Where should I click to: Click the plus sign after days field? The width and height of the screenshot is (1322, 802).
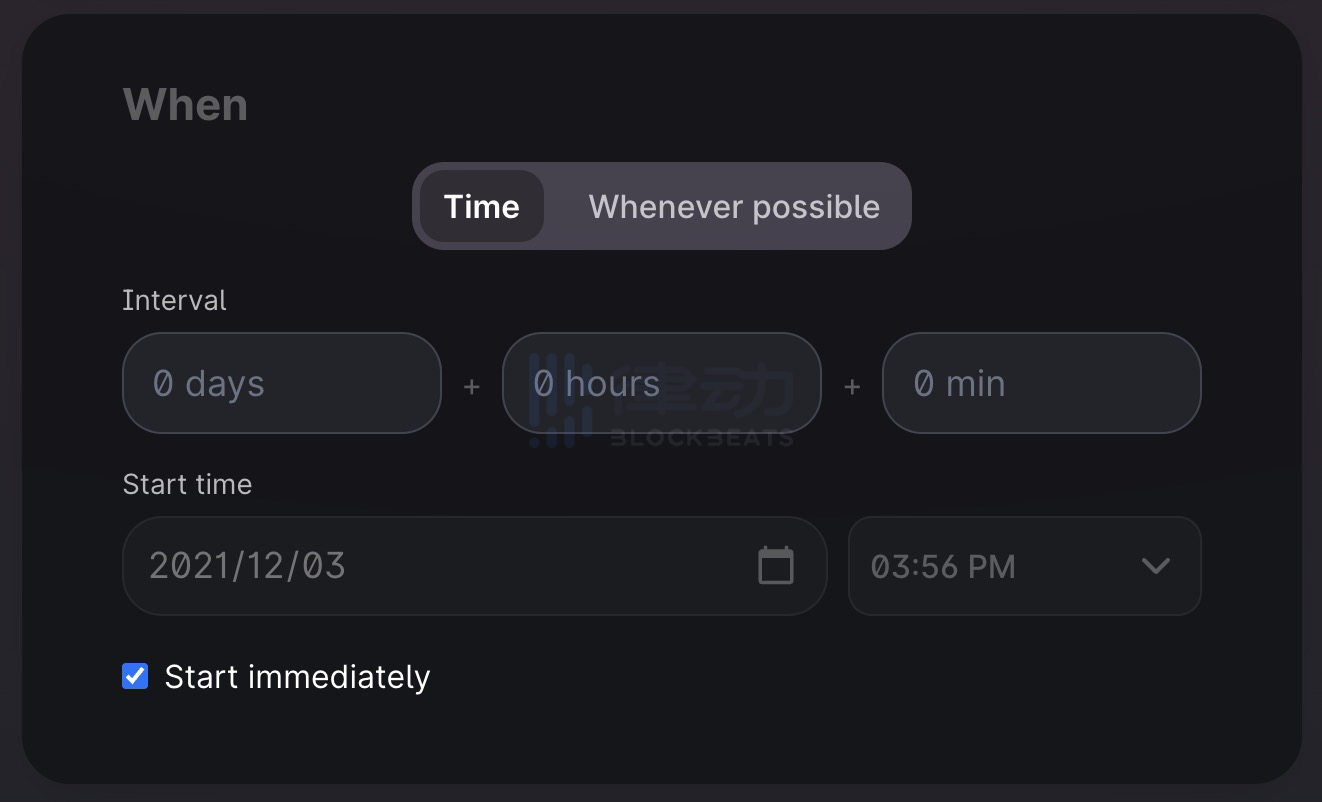click(472, 386)
